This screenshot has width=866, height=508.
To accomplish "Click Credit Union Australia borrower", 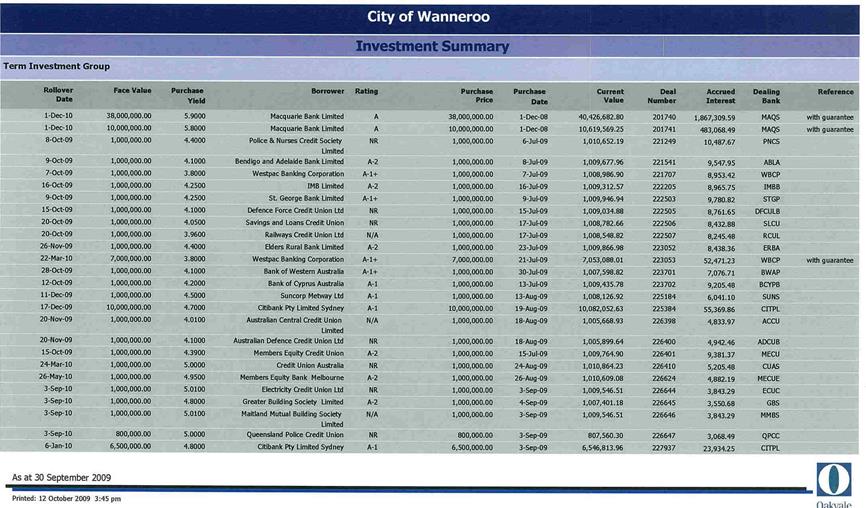I will point(310,365).
